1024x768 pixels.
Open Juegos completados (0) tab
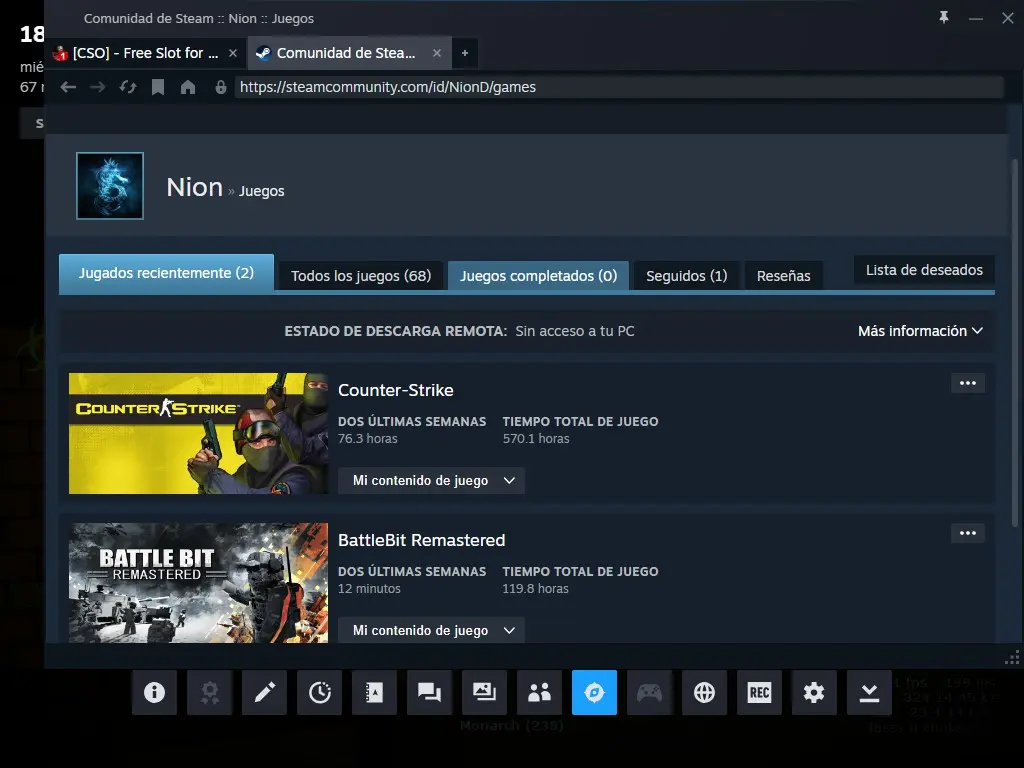(x=538, y=276)
